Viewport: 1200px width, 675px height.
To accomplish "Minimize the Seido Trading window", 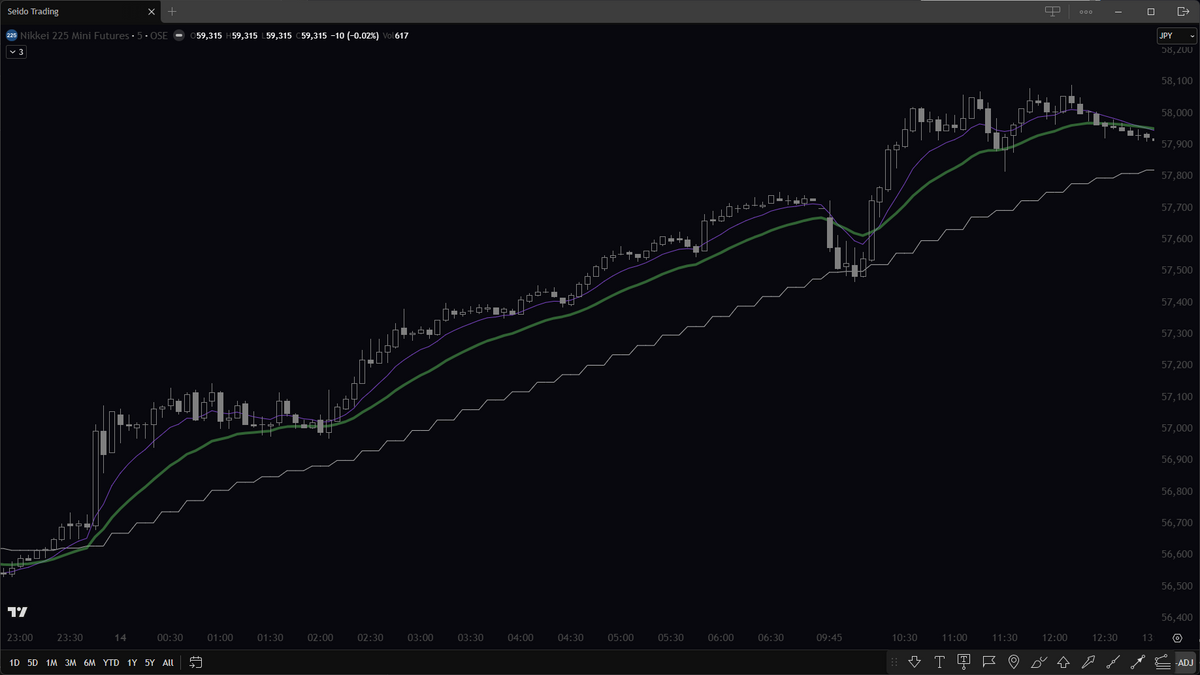I will (x=1120, y=12).
